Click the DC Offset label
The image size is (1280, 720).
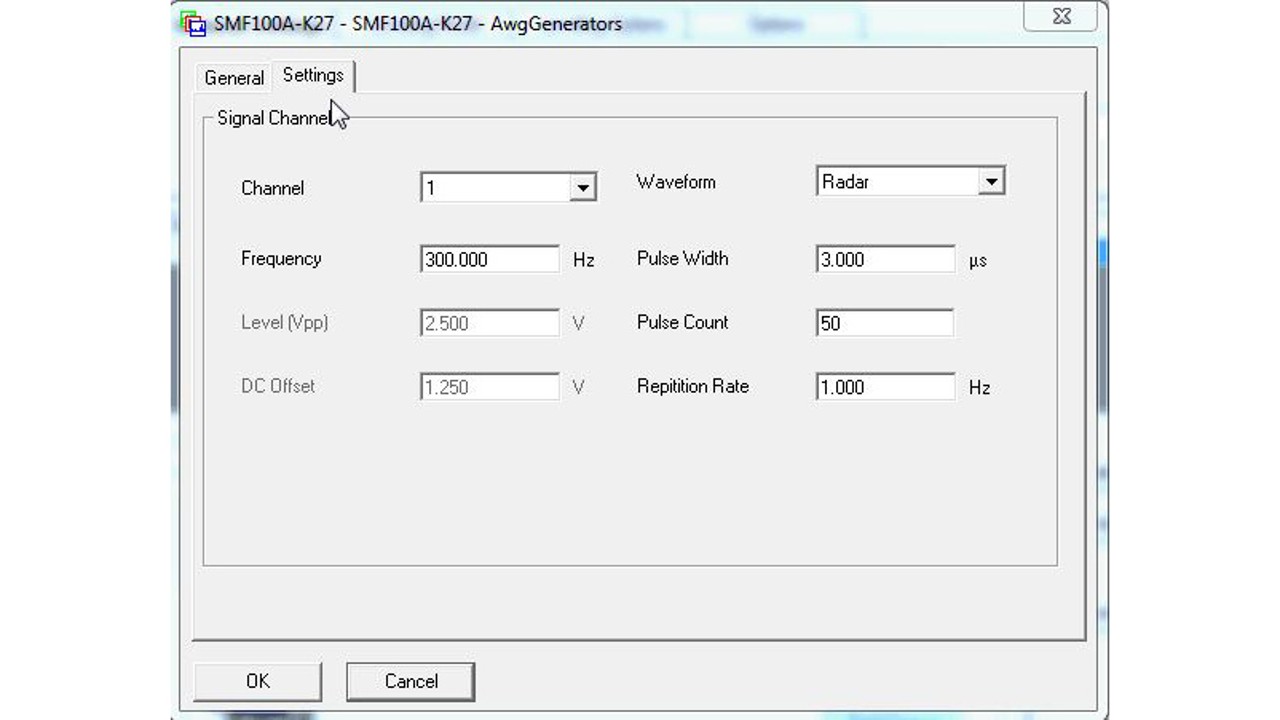pyautogui.click(x=278, y=386)
